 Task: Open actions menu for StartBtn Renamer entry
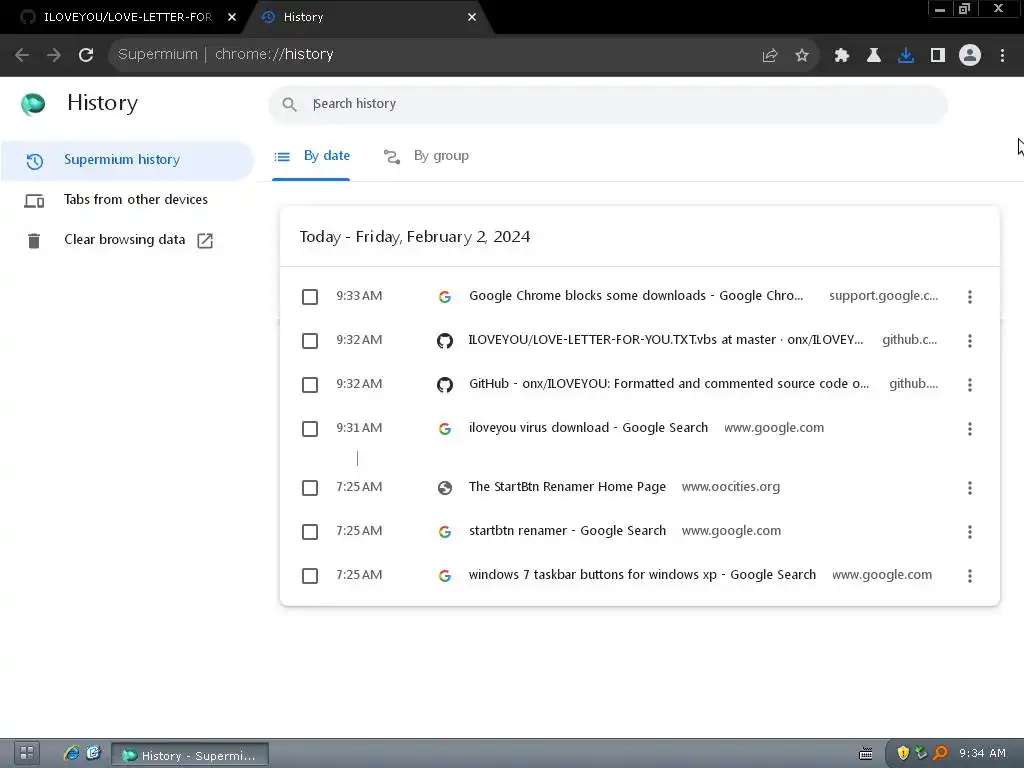[x=970, y=488]
